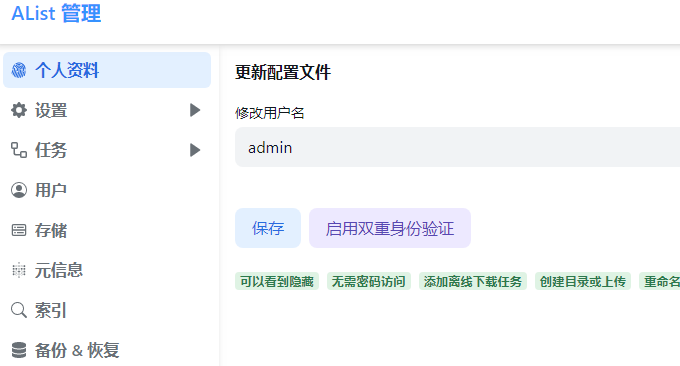This screenshot has width=680, height=366.
Task: Click the 保存 button
Action: 268,228
